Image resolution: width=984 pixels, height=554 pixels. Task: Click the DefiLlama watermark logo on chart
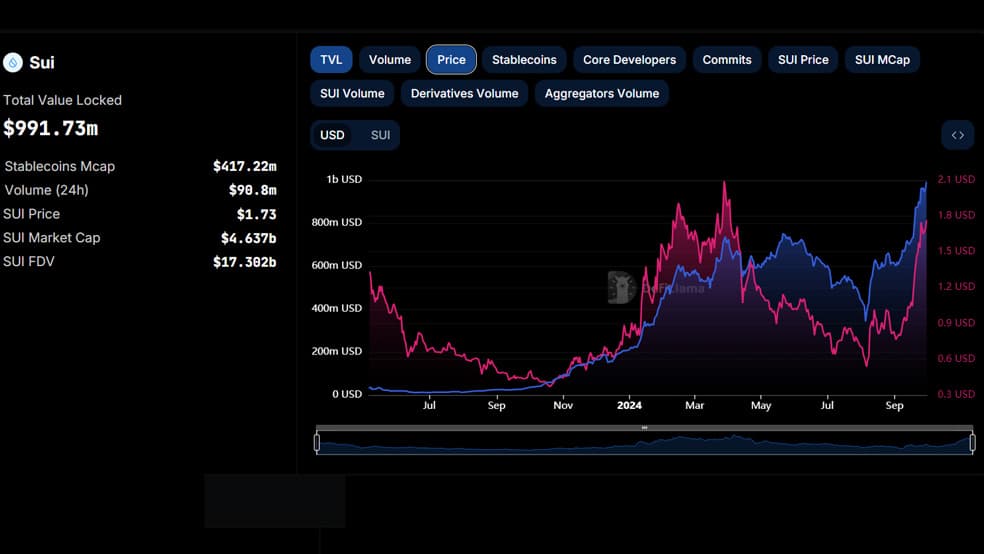point(656,288)
